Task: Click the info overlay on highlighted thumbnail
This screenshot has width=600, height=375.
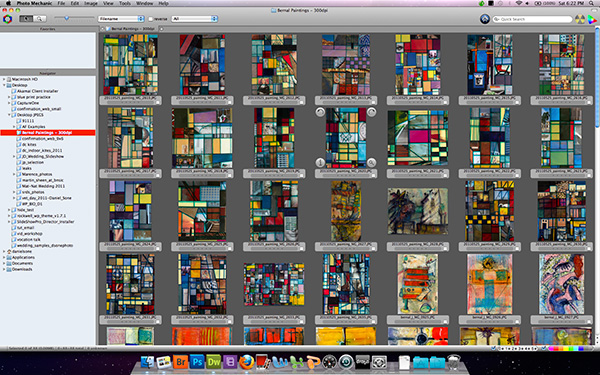Action: [x=320, y=163]
